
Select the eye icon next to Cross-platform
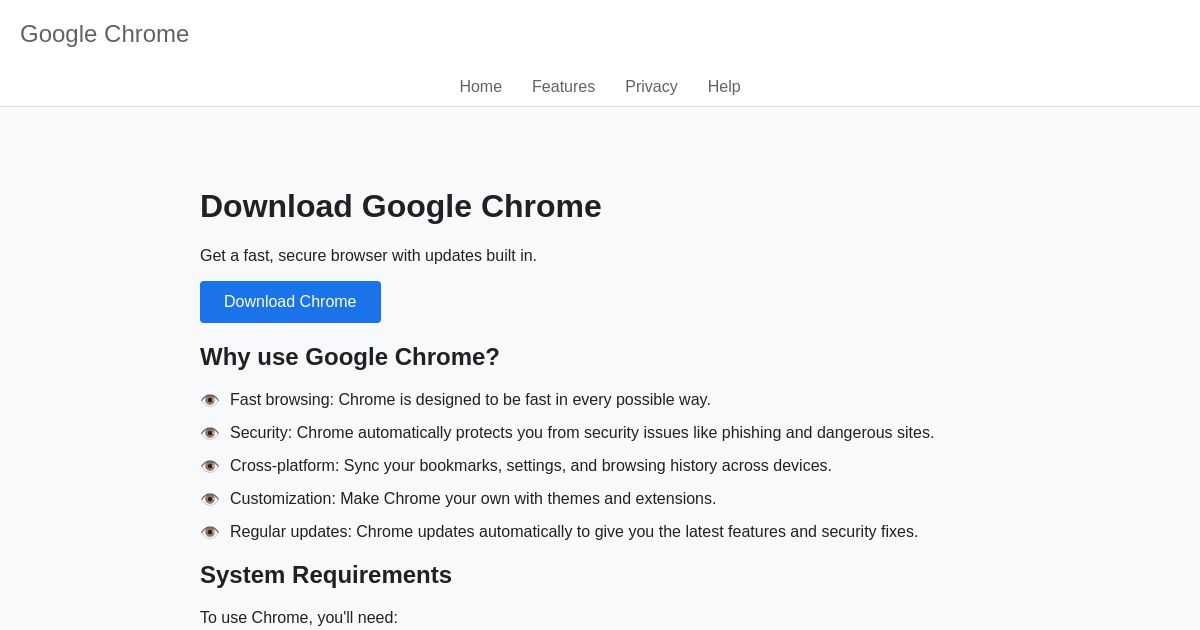click(210, 466)
